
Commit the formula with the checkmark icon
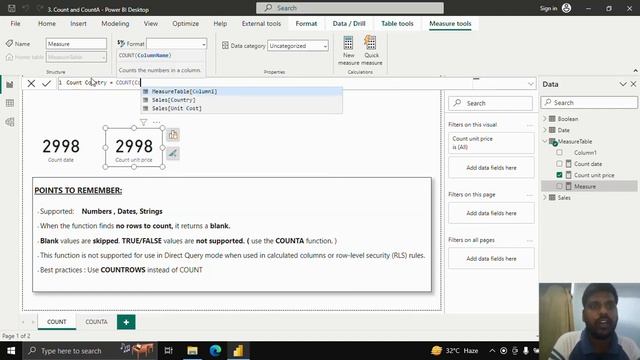47,84
